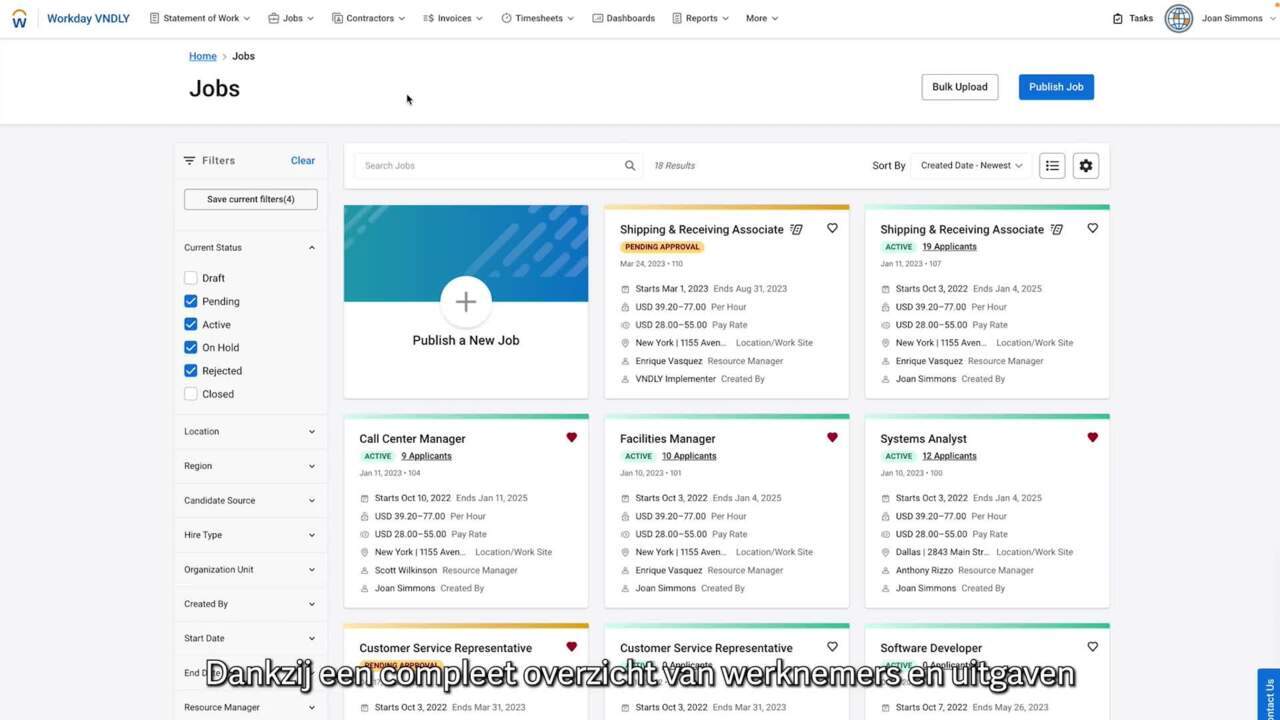Enable the Draft status filter
1280x720 pixels.
(x=190, y=277)
